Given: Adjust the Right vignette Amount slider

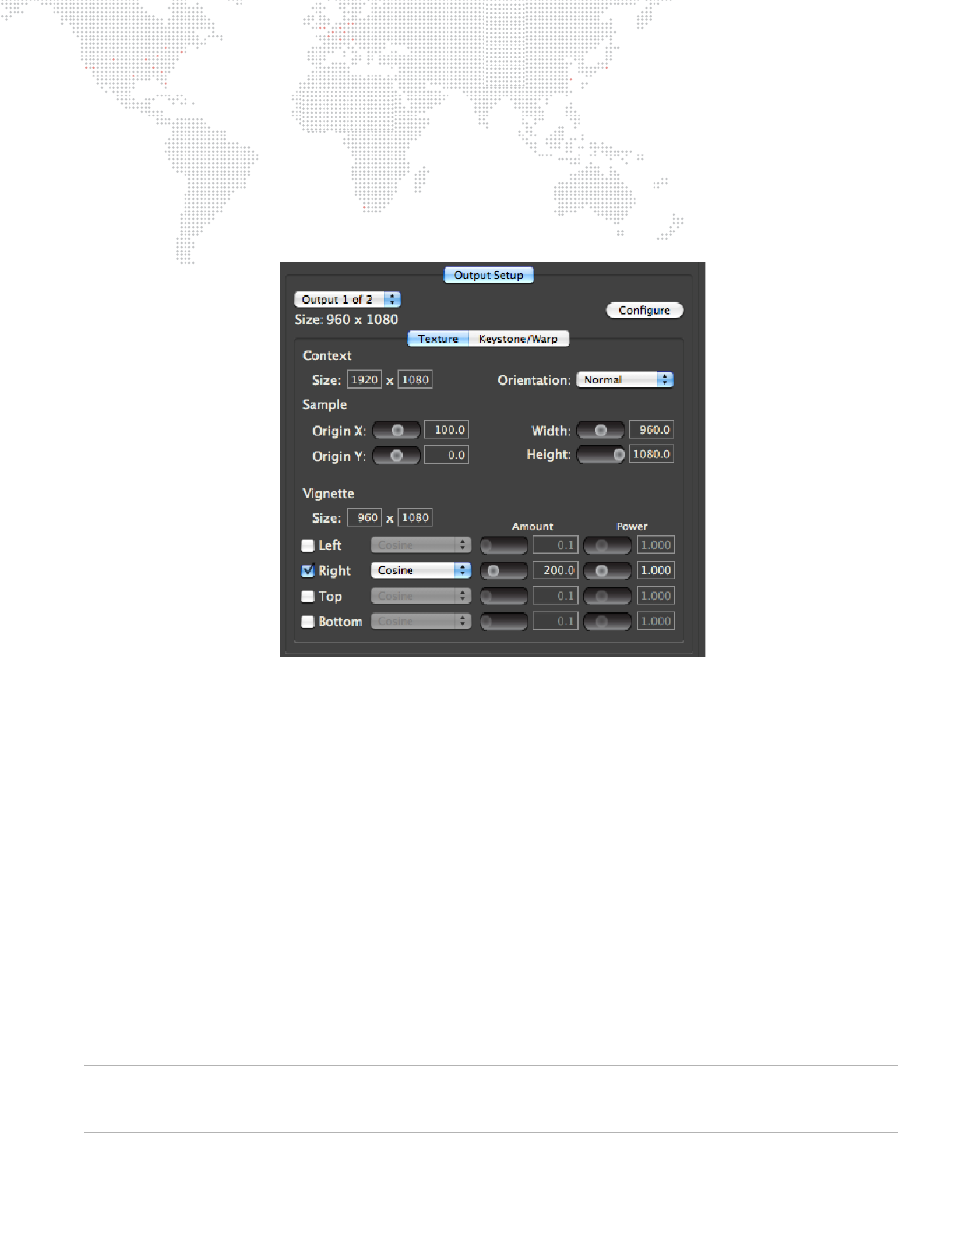Looking at the screenshot, I should pyautogui.click(x=504, y=570).
